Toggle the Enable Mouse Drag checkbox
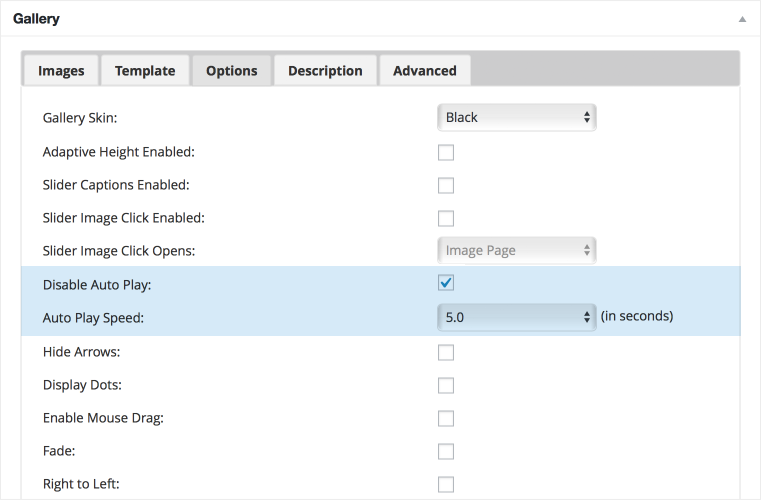Screen dimensions: 761x500 click(x=446, y=418)
